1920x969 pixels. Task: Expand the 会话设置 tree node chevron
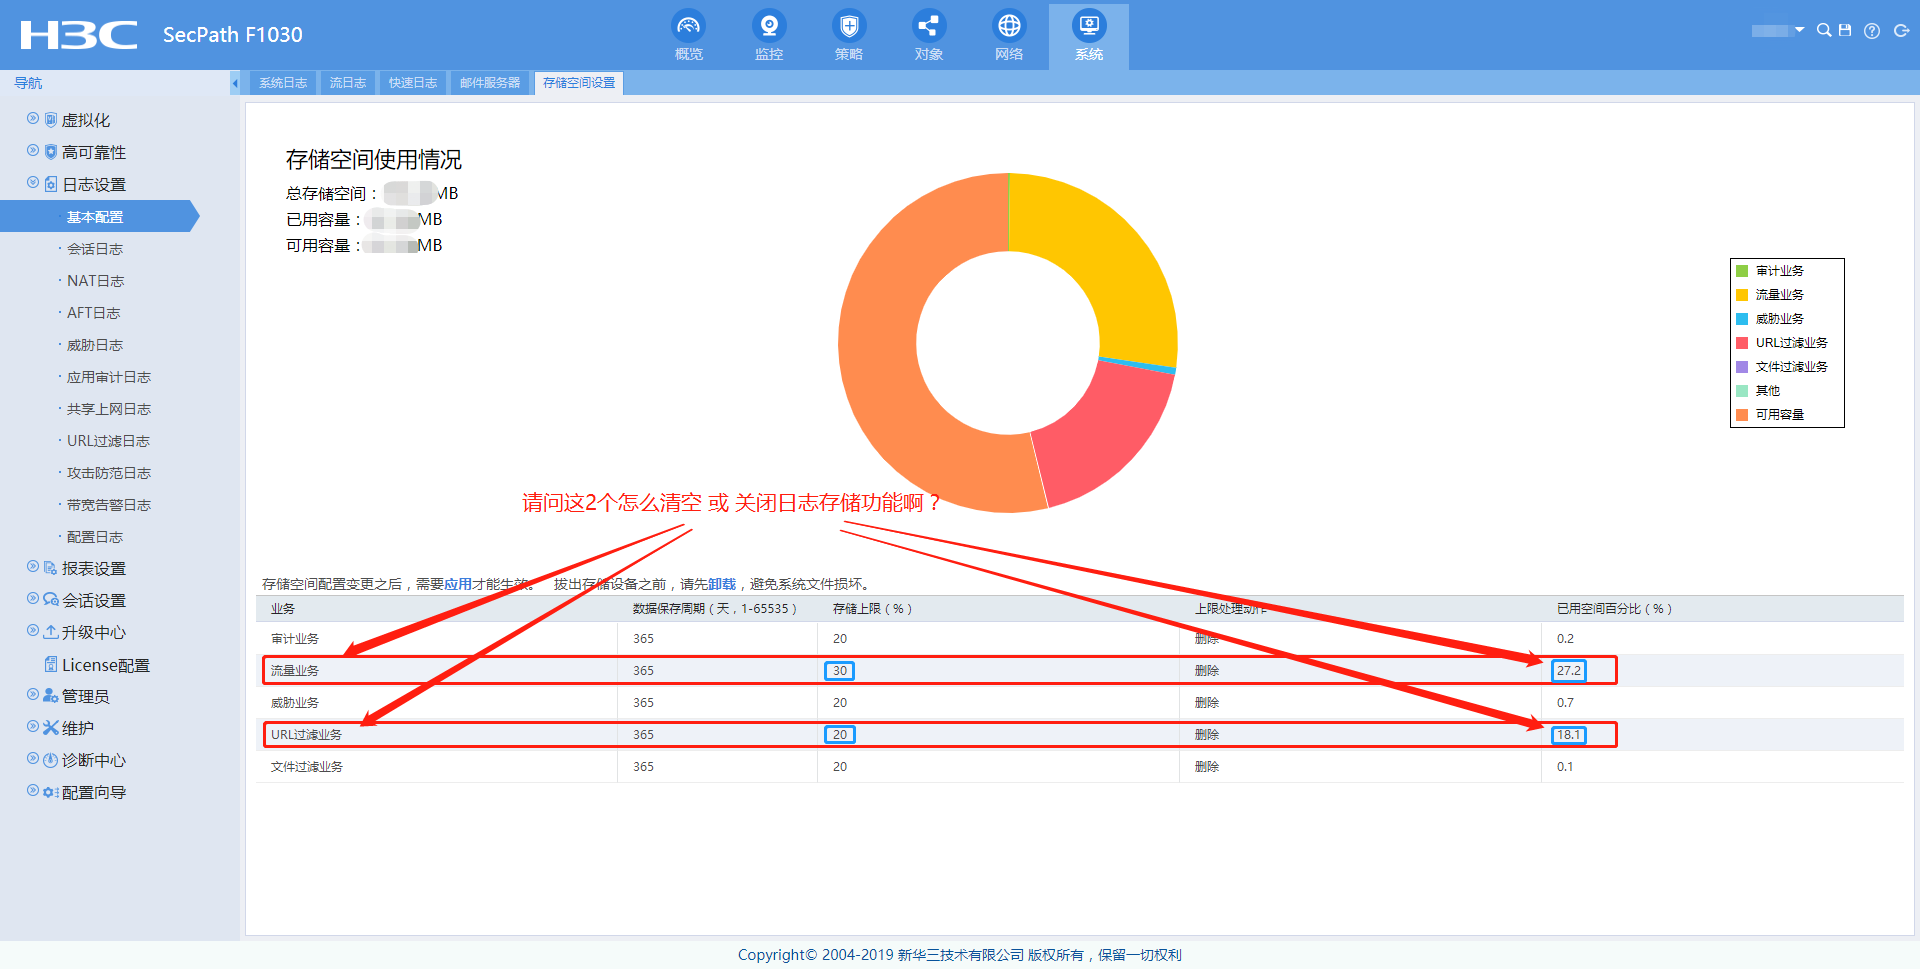tap(33, 599)
